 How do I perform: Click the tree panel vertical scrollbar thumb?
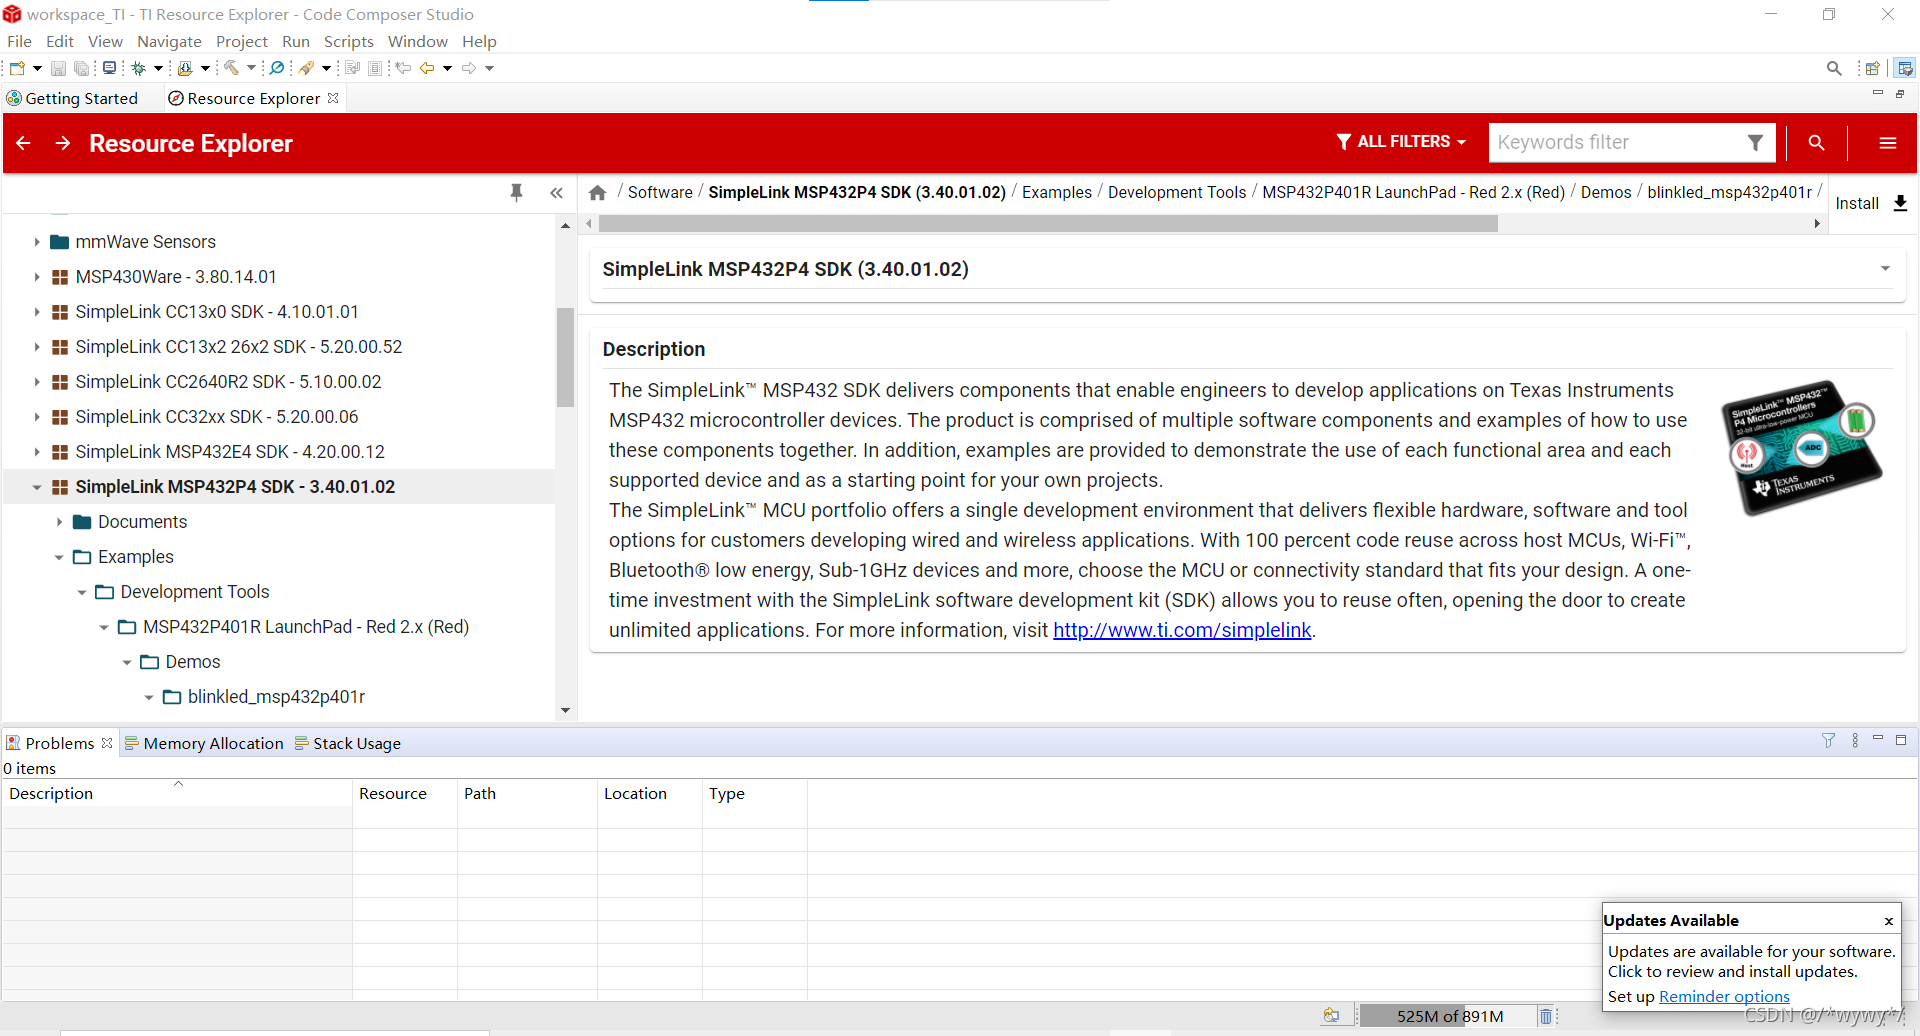click(x=565, y=357)
